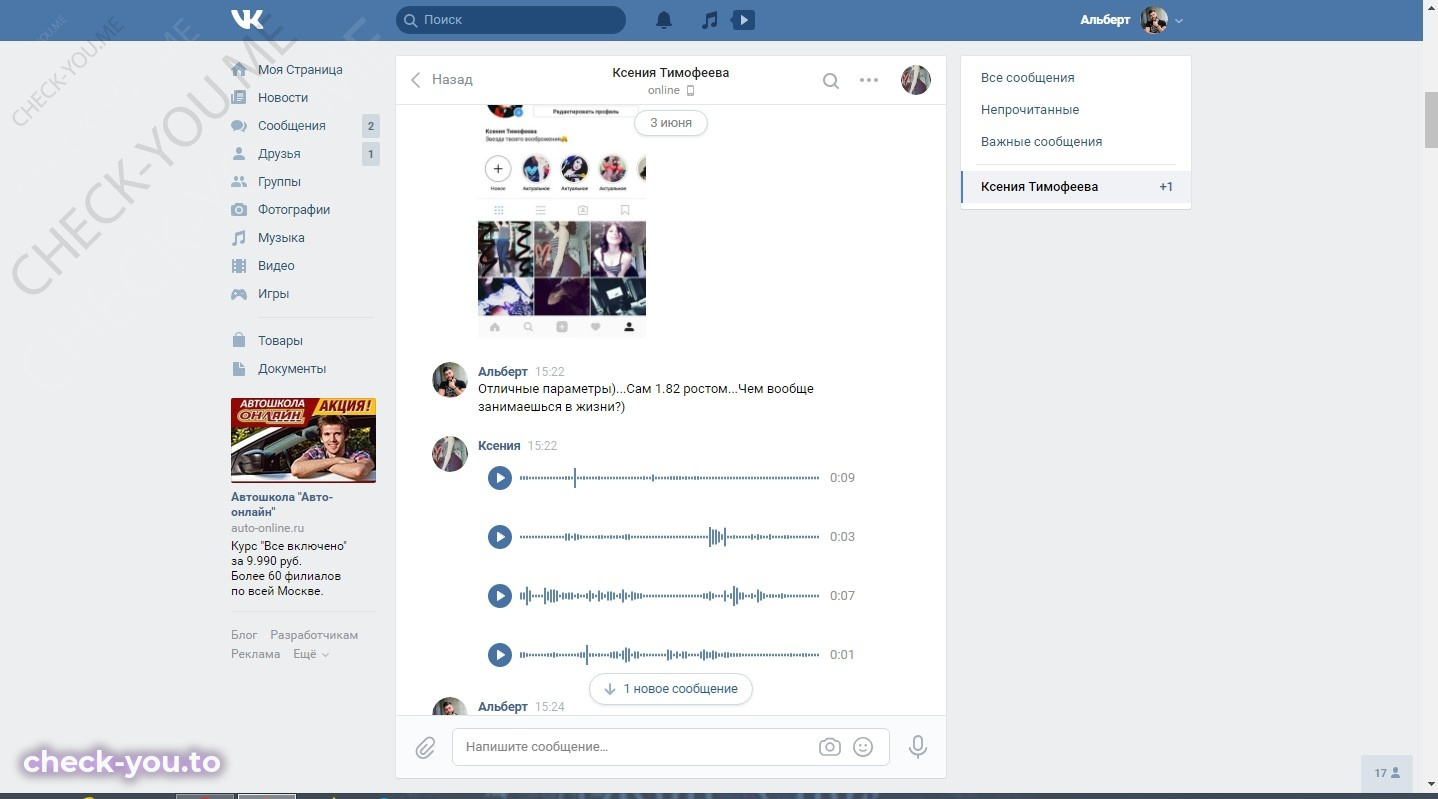Click the gamepad icon beside Игры
Viewport: 1438px width, 799px height.
[x=239, y=294]
